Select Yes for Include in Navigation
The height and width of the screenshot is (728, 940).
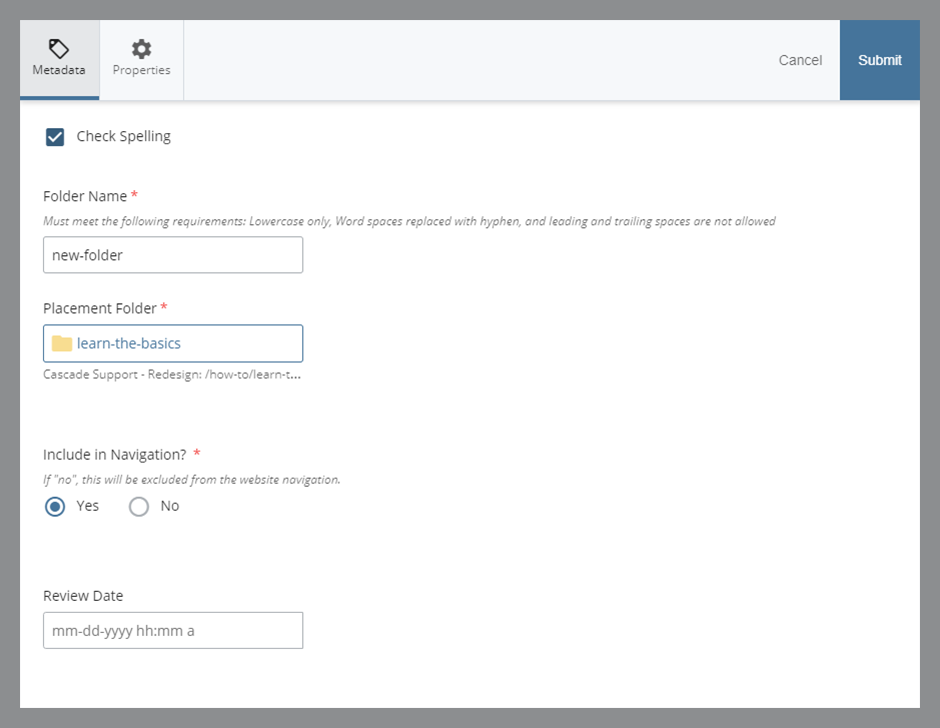(56, 506)
